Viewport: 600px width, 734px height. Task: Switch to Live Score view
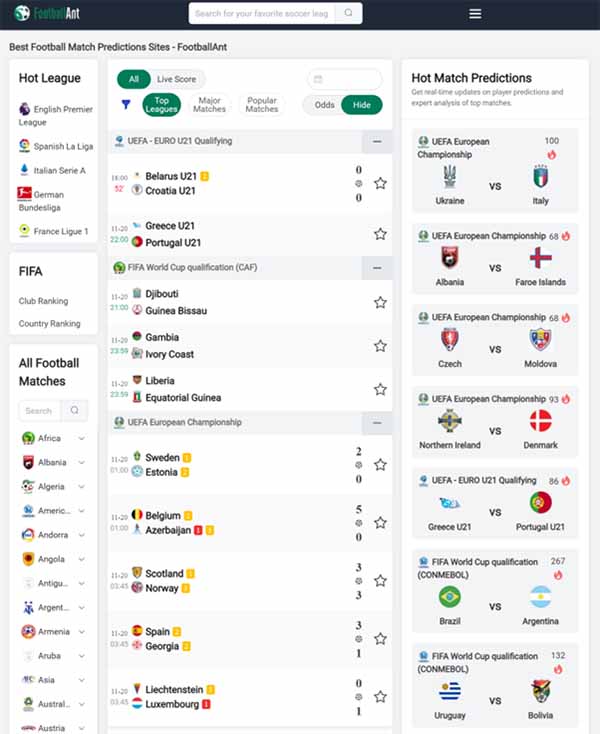[x=176, y=79]
